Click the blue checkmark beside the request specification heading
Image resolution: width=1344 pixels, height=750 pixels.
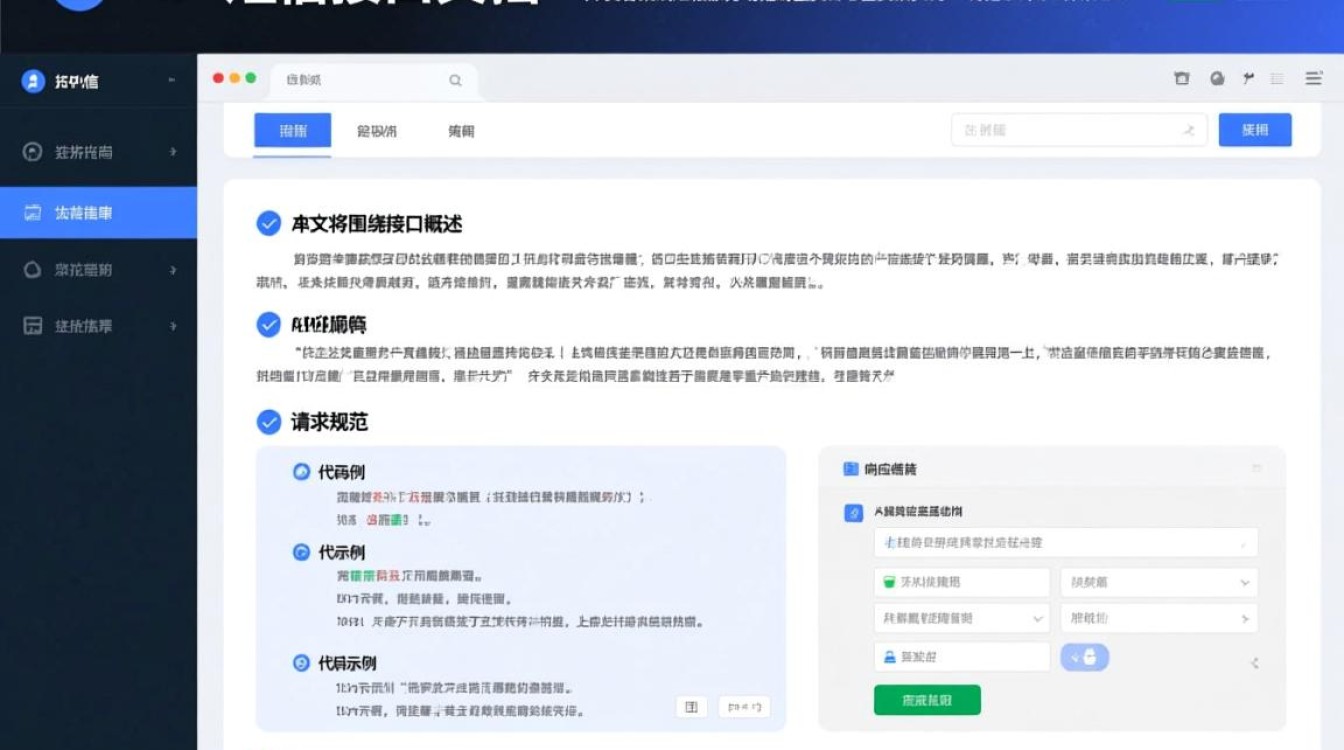click(266, 423)
